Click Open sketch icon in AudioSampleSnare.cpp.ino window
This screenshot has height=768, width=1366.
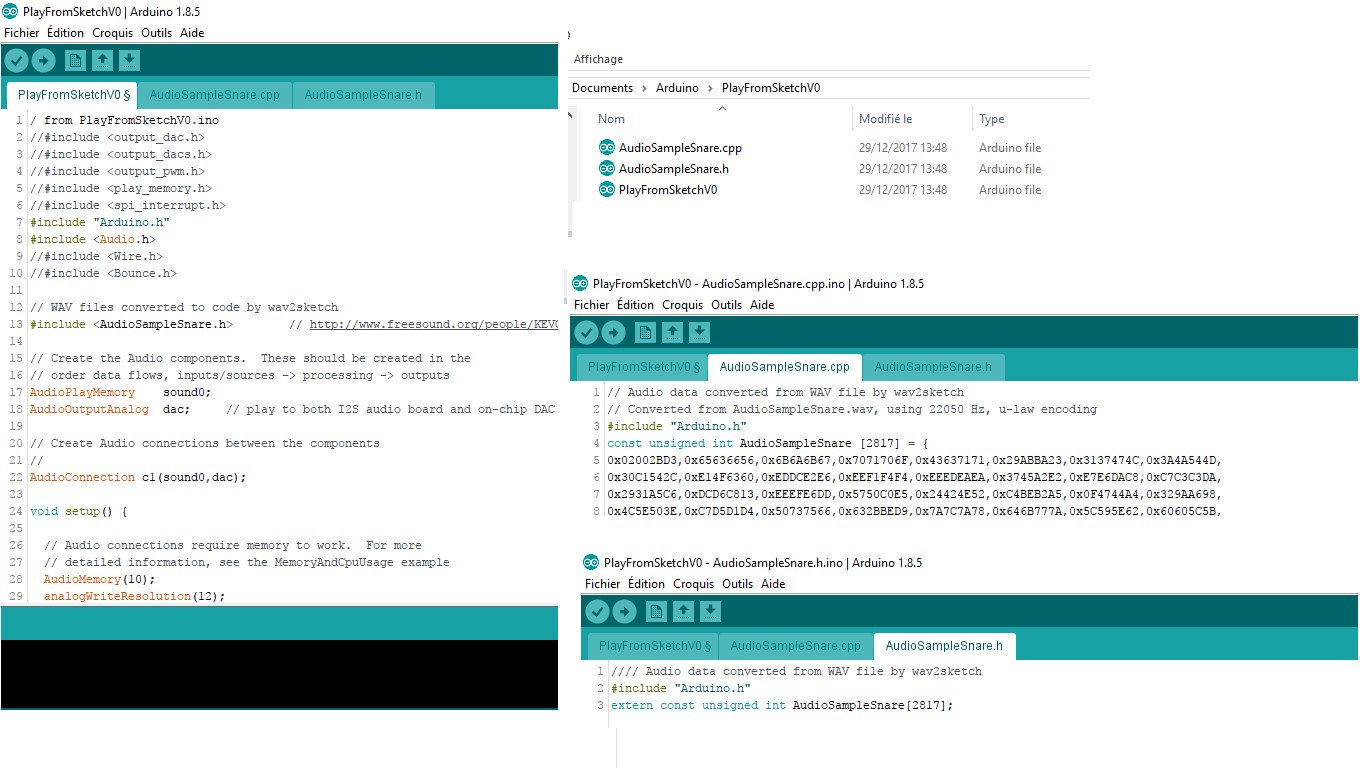[x=673, y=333]
